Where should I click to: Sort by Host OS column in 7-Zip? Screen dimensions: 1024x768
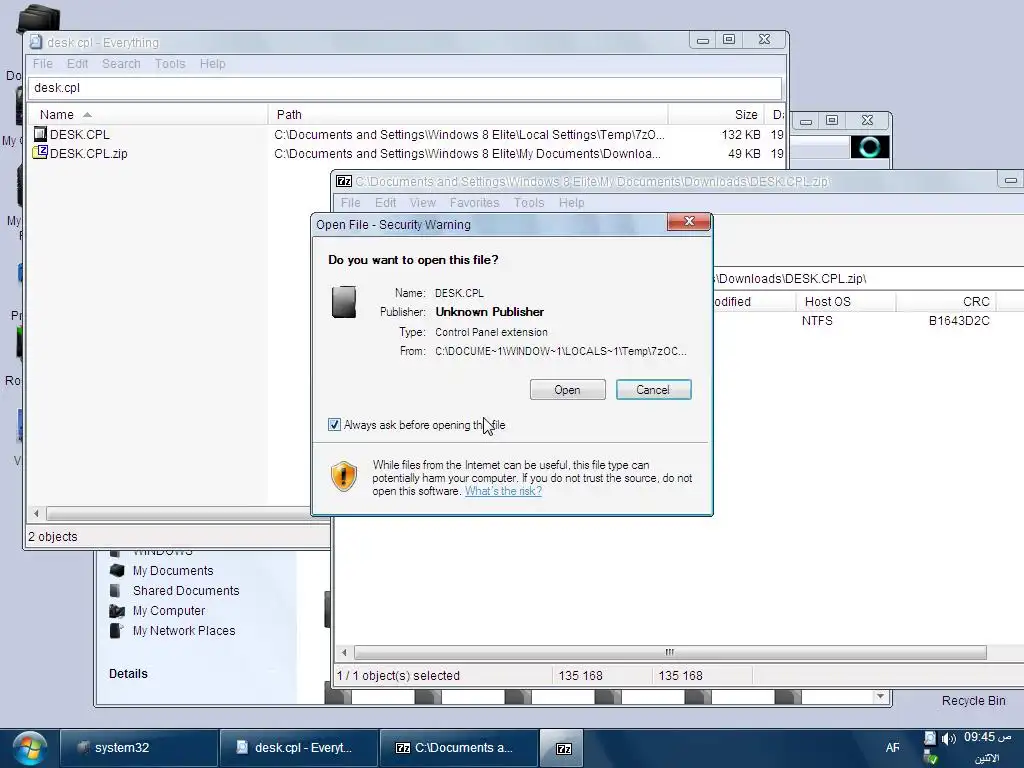pos(846,302)
